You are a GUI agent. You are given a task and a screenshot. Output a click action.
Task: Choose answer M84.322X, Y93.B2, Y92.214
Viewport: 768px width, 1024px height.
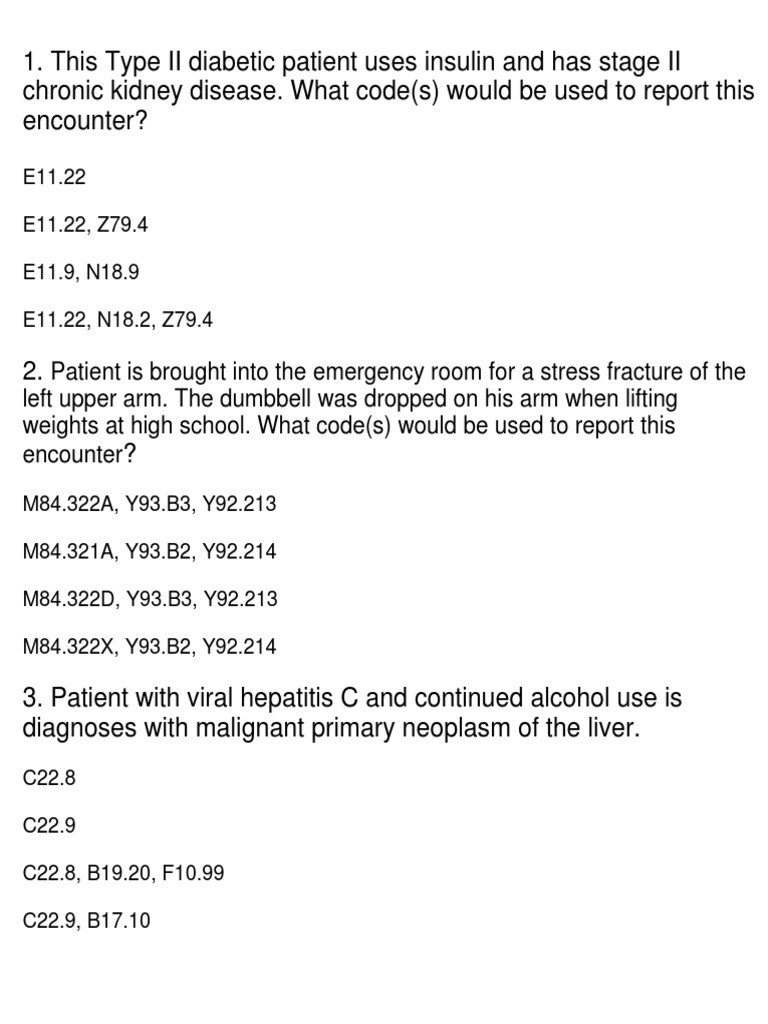point(150,647)
